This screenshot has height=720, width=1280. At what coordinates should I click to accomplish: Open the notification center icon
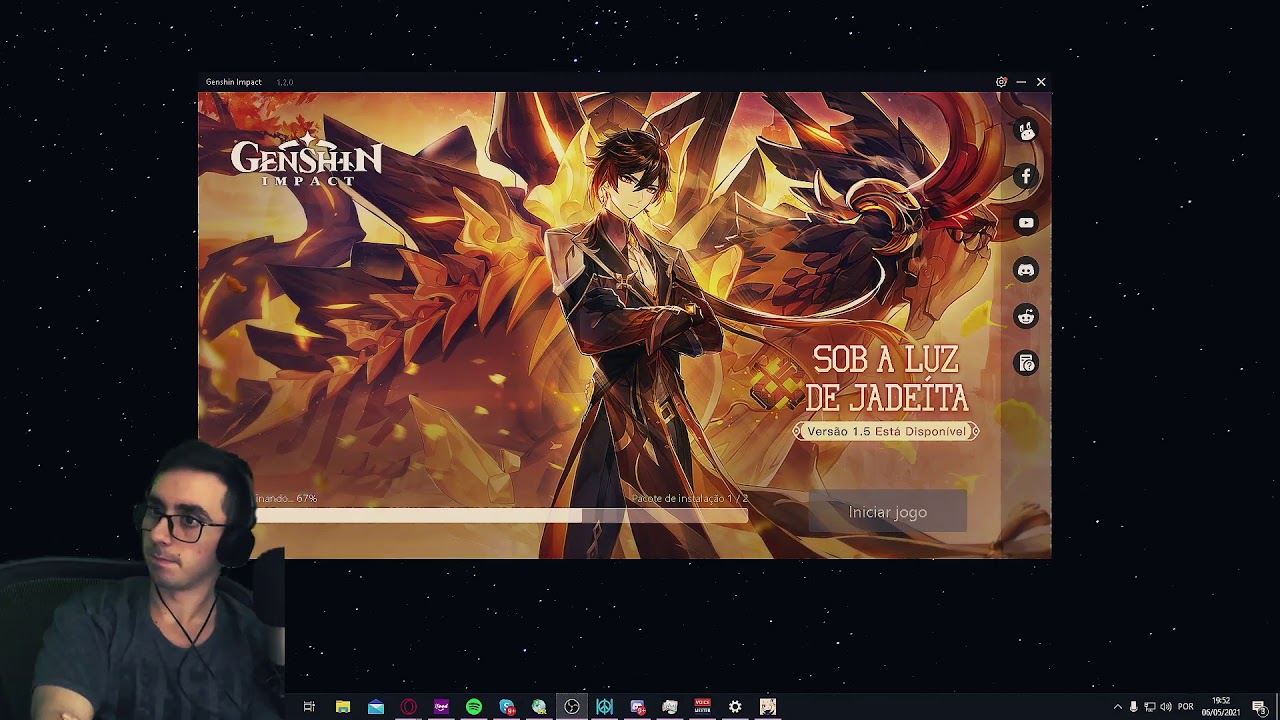(1259, 707)
